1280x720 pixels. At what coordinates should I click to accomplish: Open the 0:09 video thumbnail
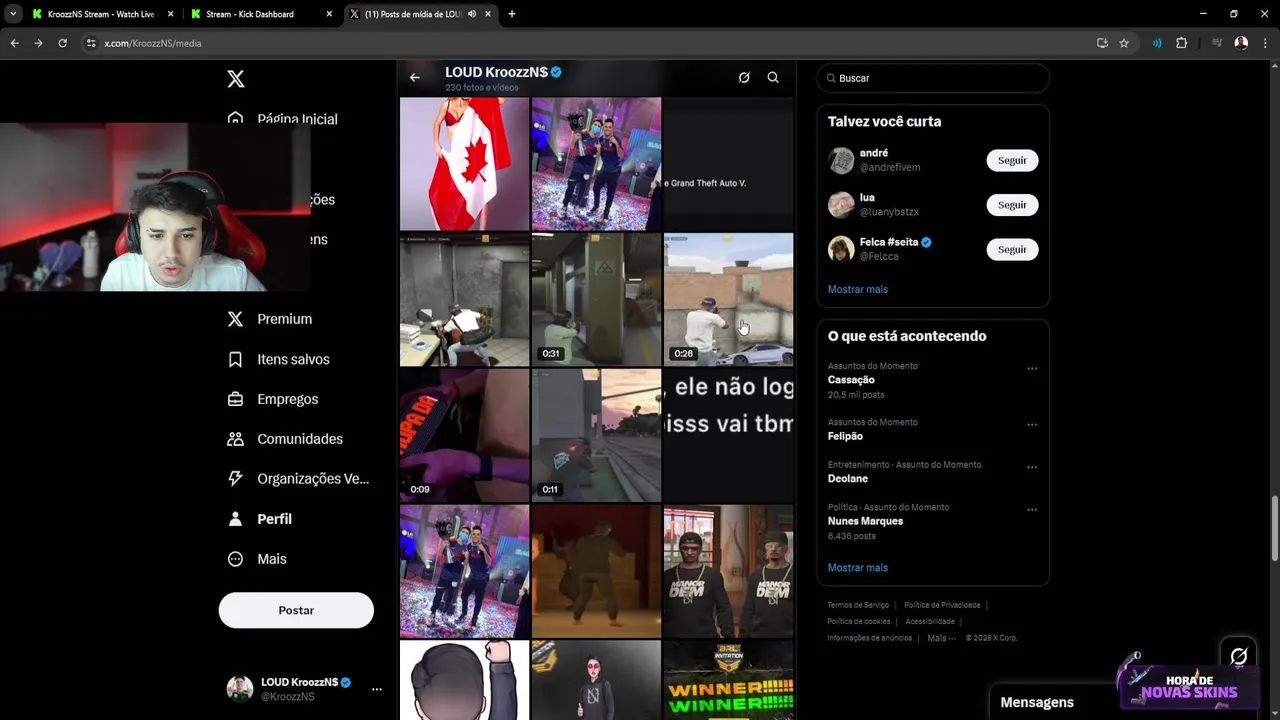coord(464,435)
